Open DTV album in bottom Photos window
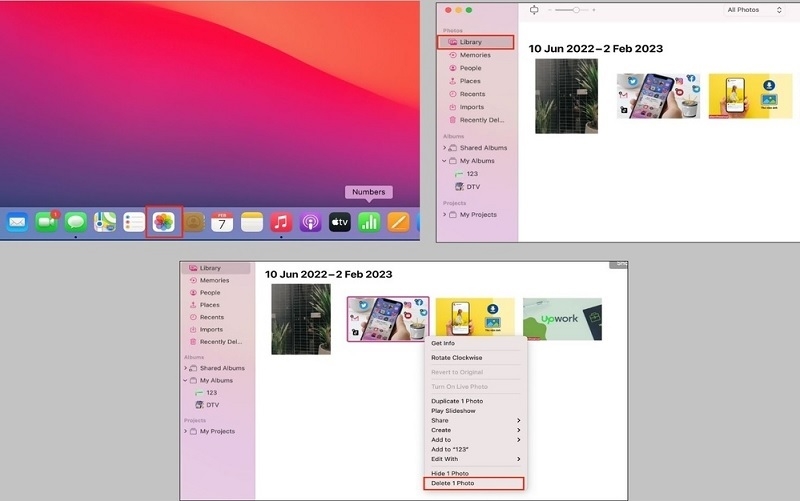This screenshot has width=800, height=501. (207, 405)
